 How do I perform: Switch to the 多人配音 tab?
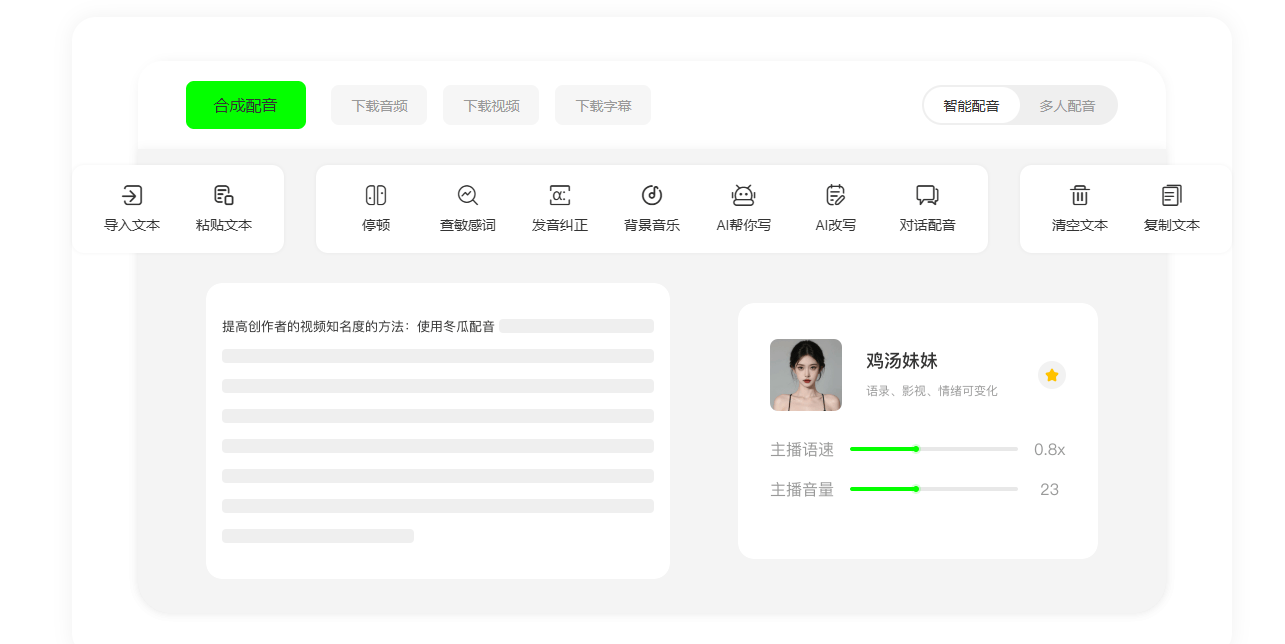coord(1067,105)
